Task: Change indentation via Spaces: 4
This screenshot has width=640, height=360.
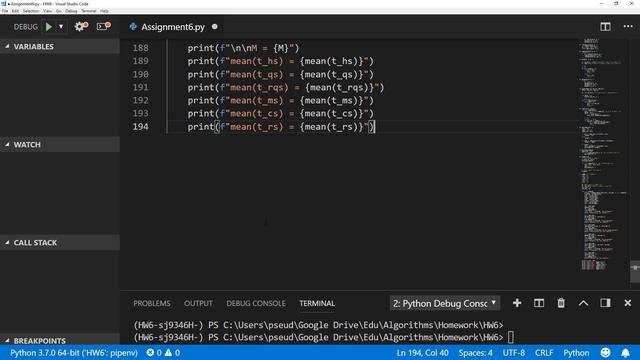Action: tap(475, 353)
